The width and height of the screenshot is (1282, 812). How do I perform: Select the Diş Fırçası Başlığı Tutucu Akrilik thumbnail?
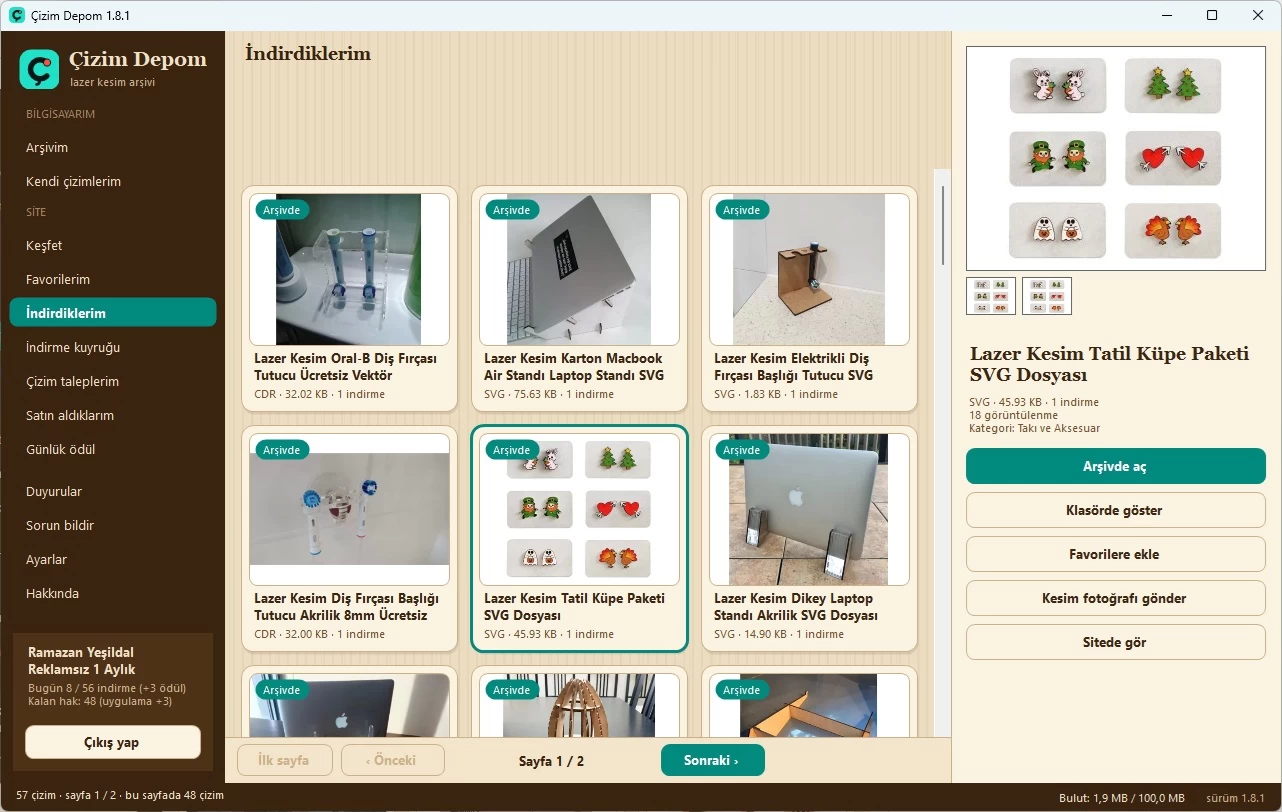pyautogui.click(x=349, y=510)
